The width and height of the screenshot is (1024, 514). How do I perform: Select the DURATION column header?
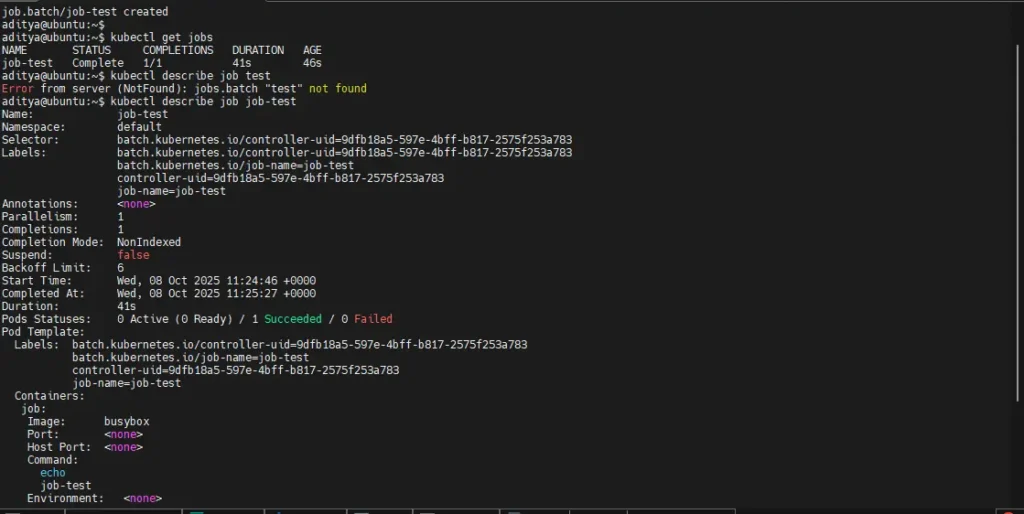[258, 50]
